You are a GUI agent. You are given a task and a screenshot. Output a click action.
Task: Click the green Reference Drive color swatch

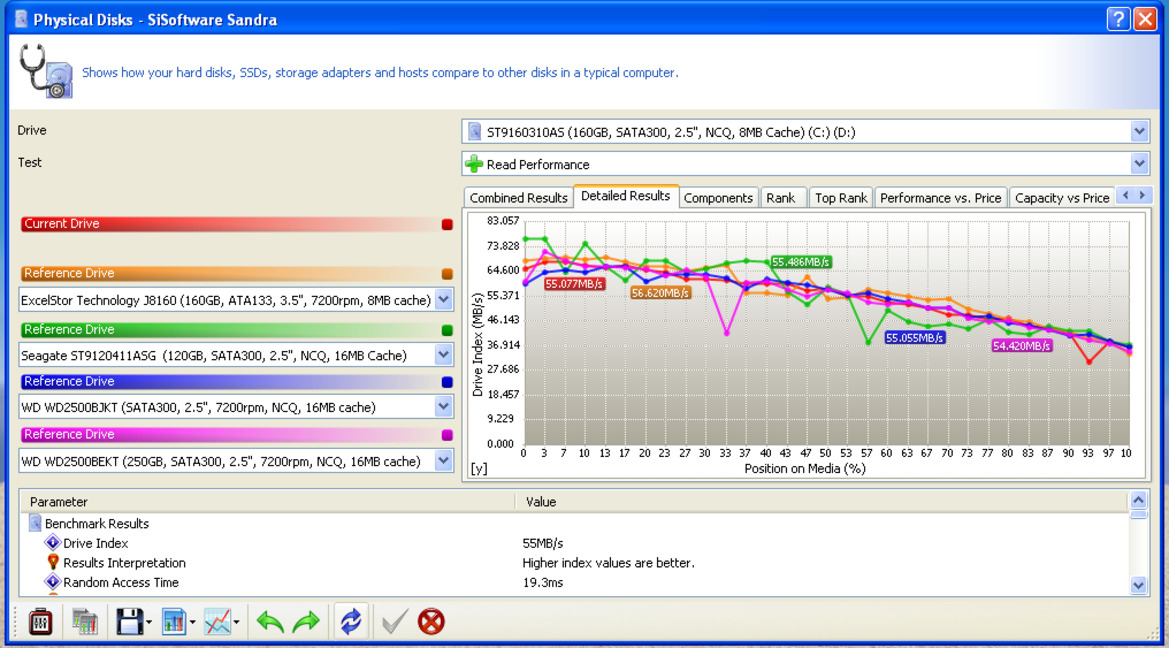click(x=447, y=330)
